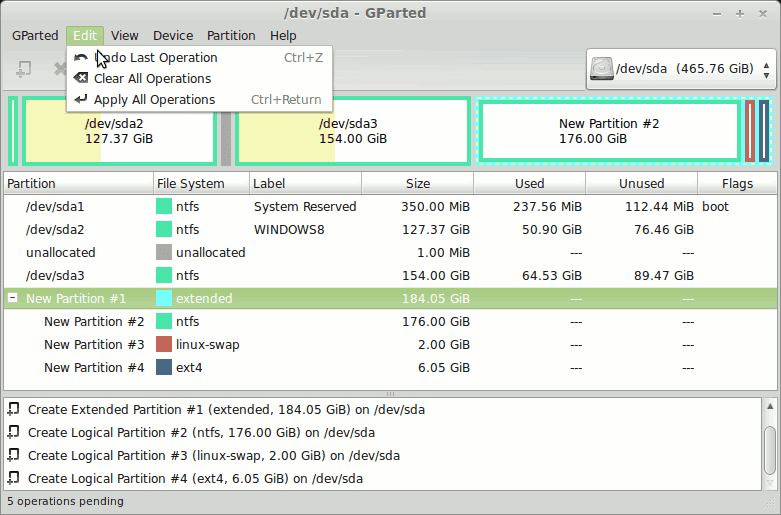The height and width of the screenshot is (515, 781).
Task: Select New Partition #2 block in disk map
Action: (609, 131)
